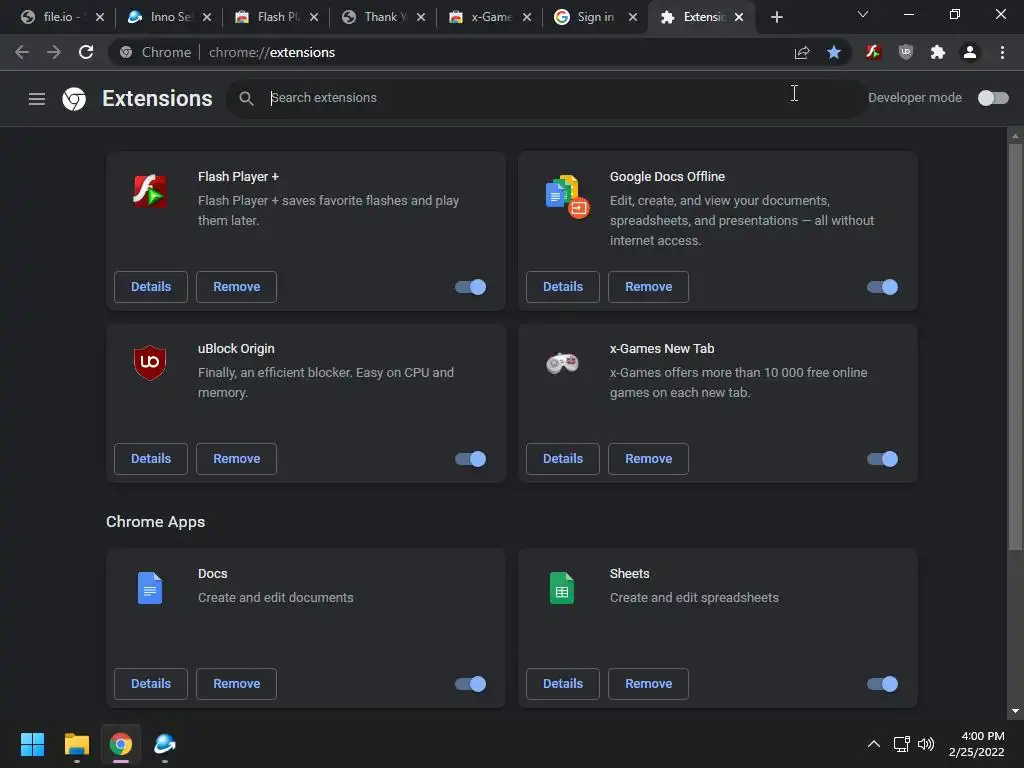Viewport: 1024px width, 768px height.
Task: Remove the uBlock Origin extension
Action: point(236,459)
